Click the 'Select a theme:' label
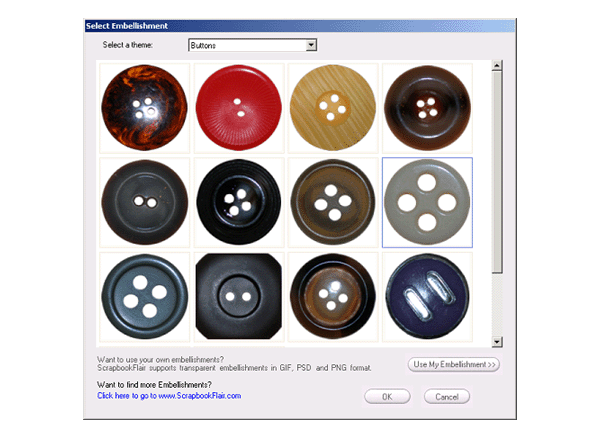Screen dimensions: 600x436 point(128,45)
